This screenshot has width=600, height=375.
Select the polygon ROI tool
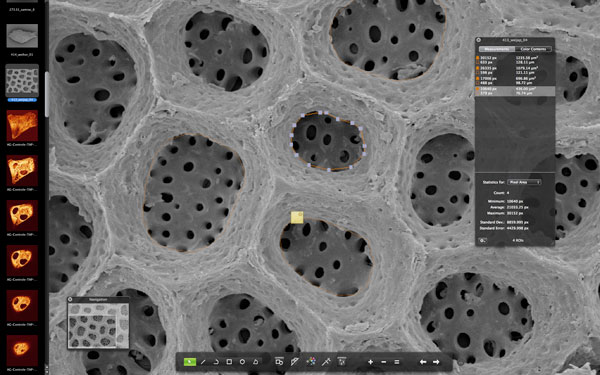pos(256,362)
